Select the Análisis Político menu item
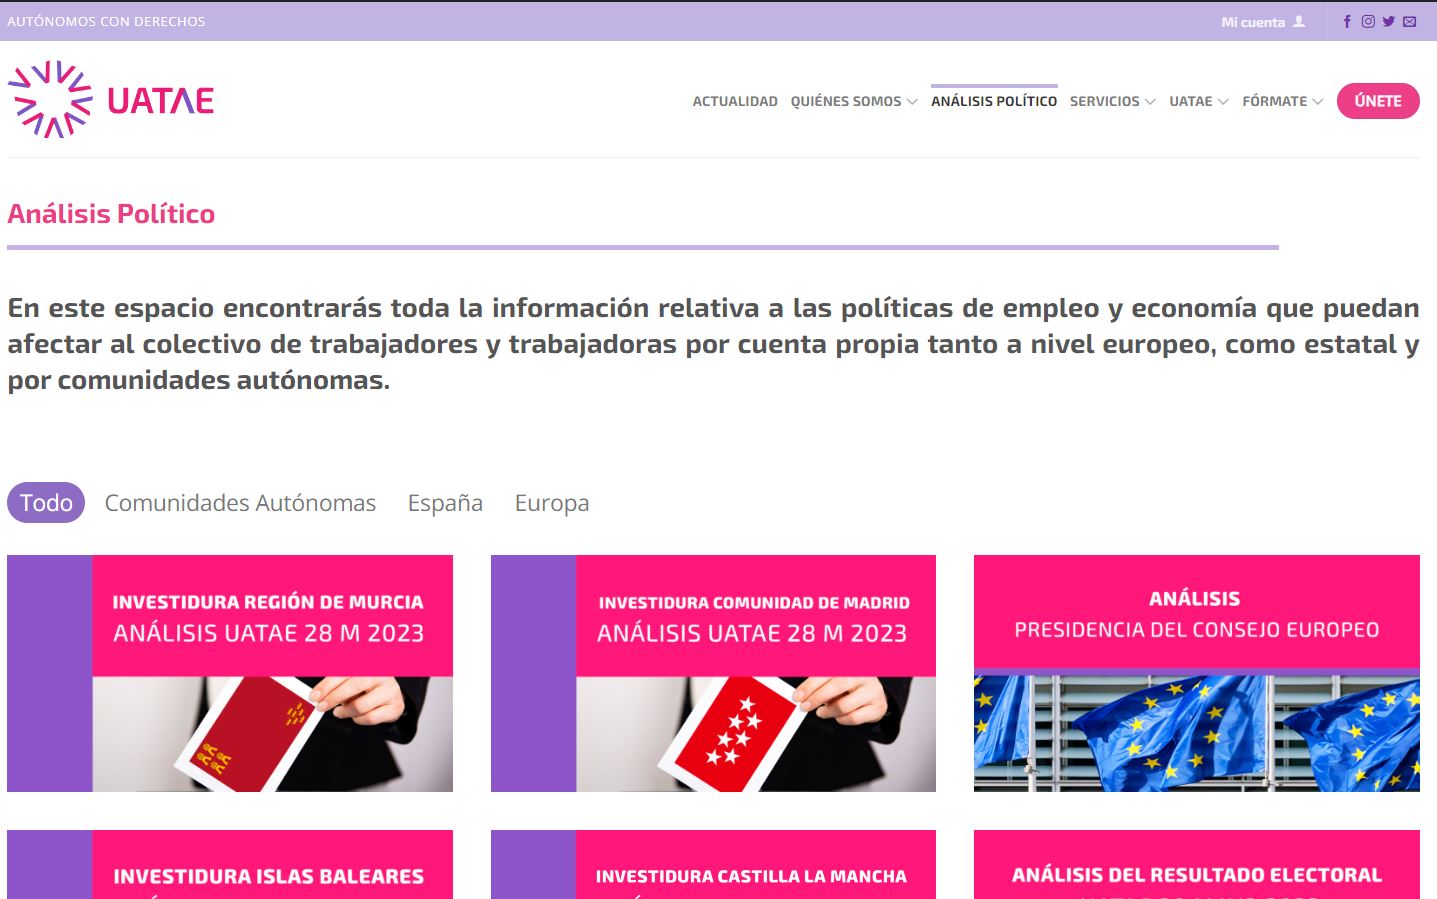The height and width of the screenshot is (899, 1437). (994, 101)
